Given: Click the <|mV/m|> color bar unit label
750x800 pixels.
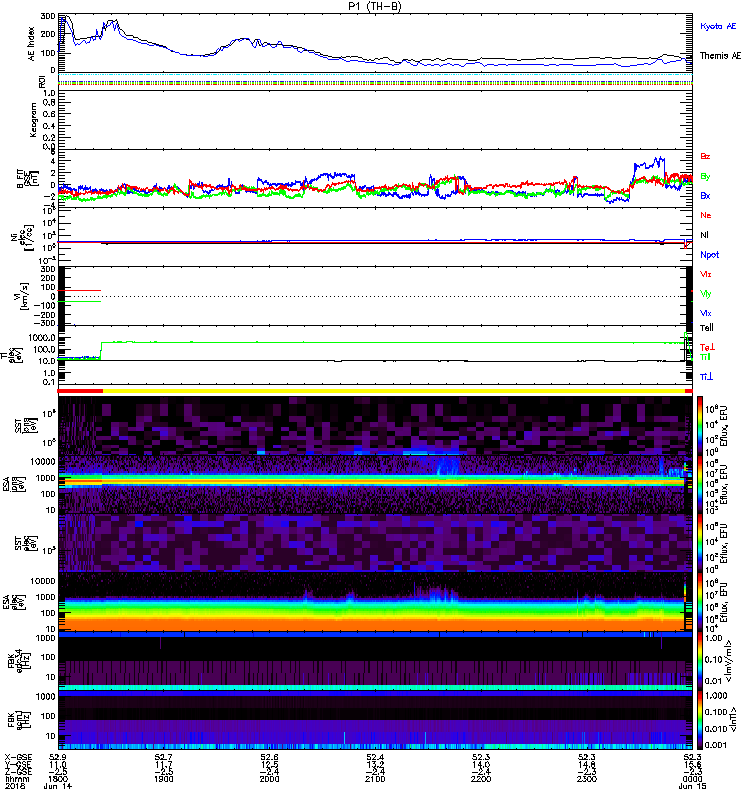Looking at the screenshot, I should point(730,661).
